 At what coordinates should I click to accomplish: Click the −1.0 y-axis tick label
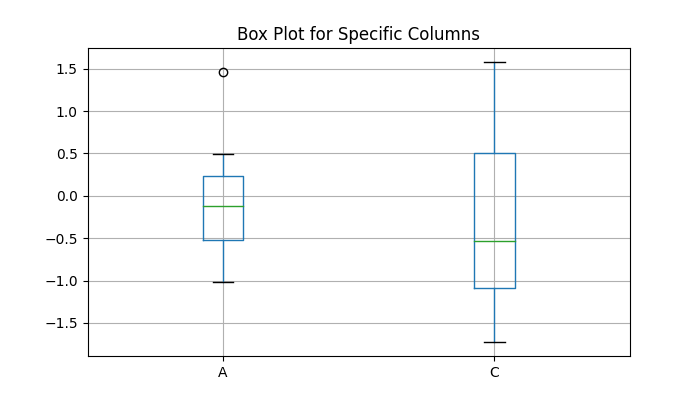[64, 281]
